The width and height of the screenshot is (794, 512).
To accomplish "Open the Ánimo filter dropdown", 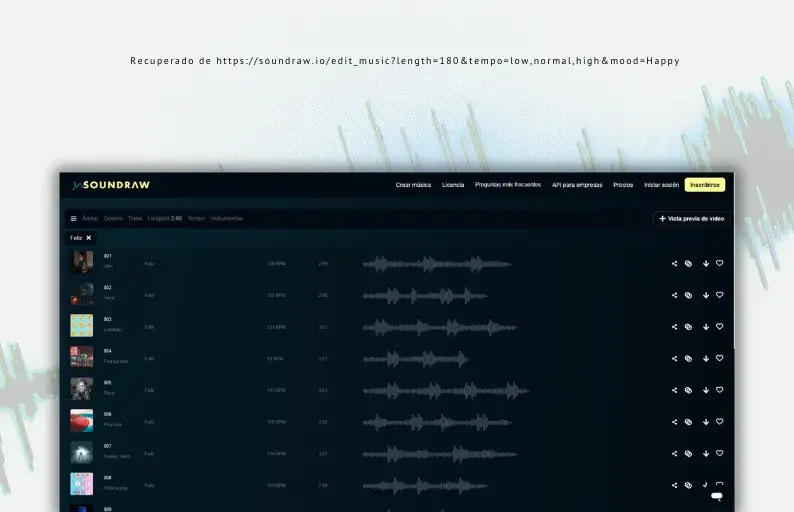I will 90,218.
